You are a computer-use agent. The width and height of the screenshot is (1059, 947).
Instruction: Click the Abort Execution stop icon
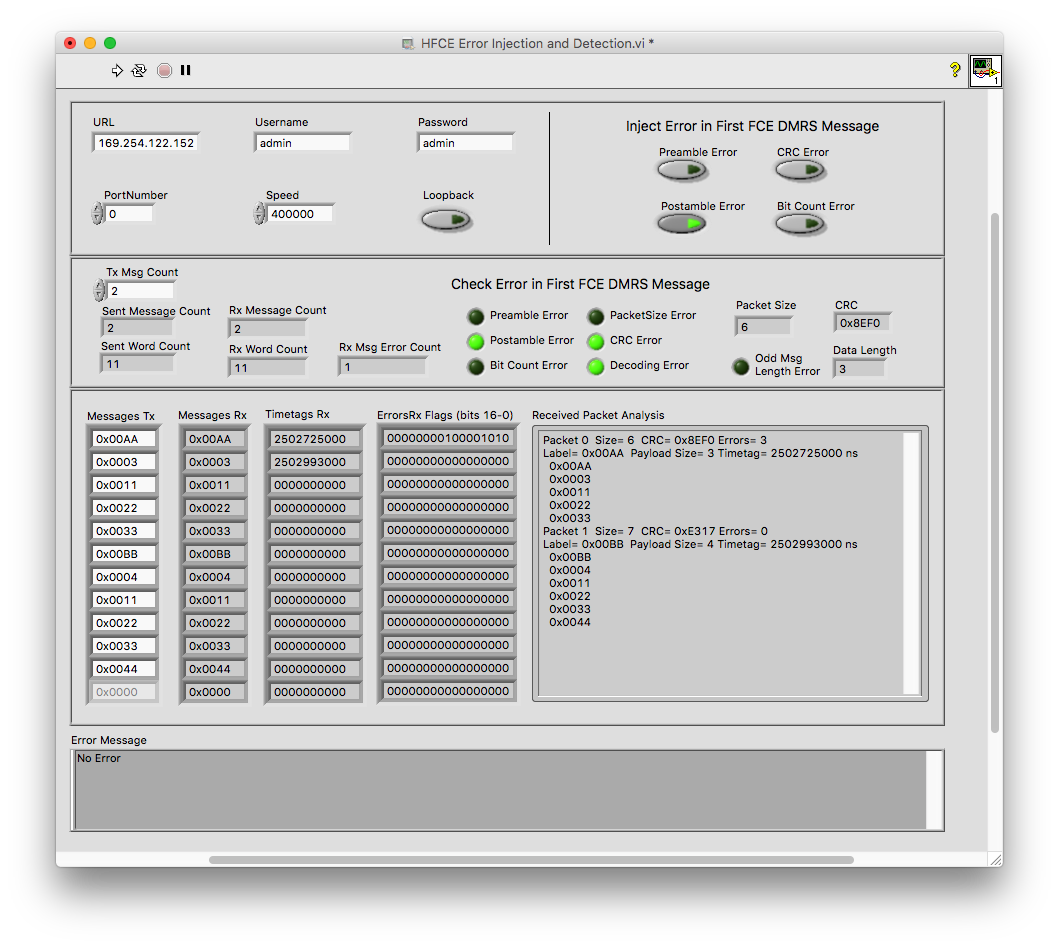point(164,70)
